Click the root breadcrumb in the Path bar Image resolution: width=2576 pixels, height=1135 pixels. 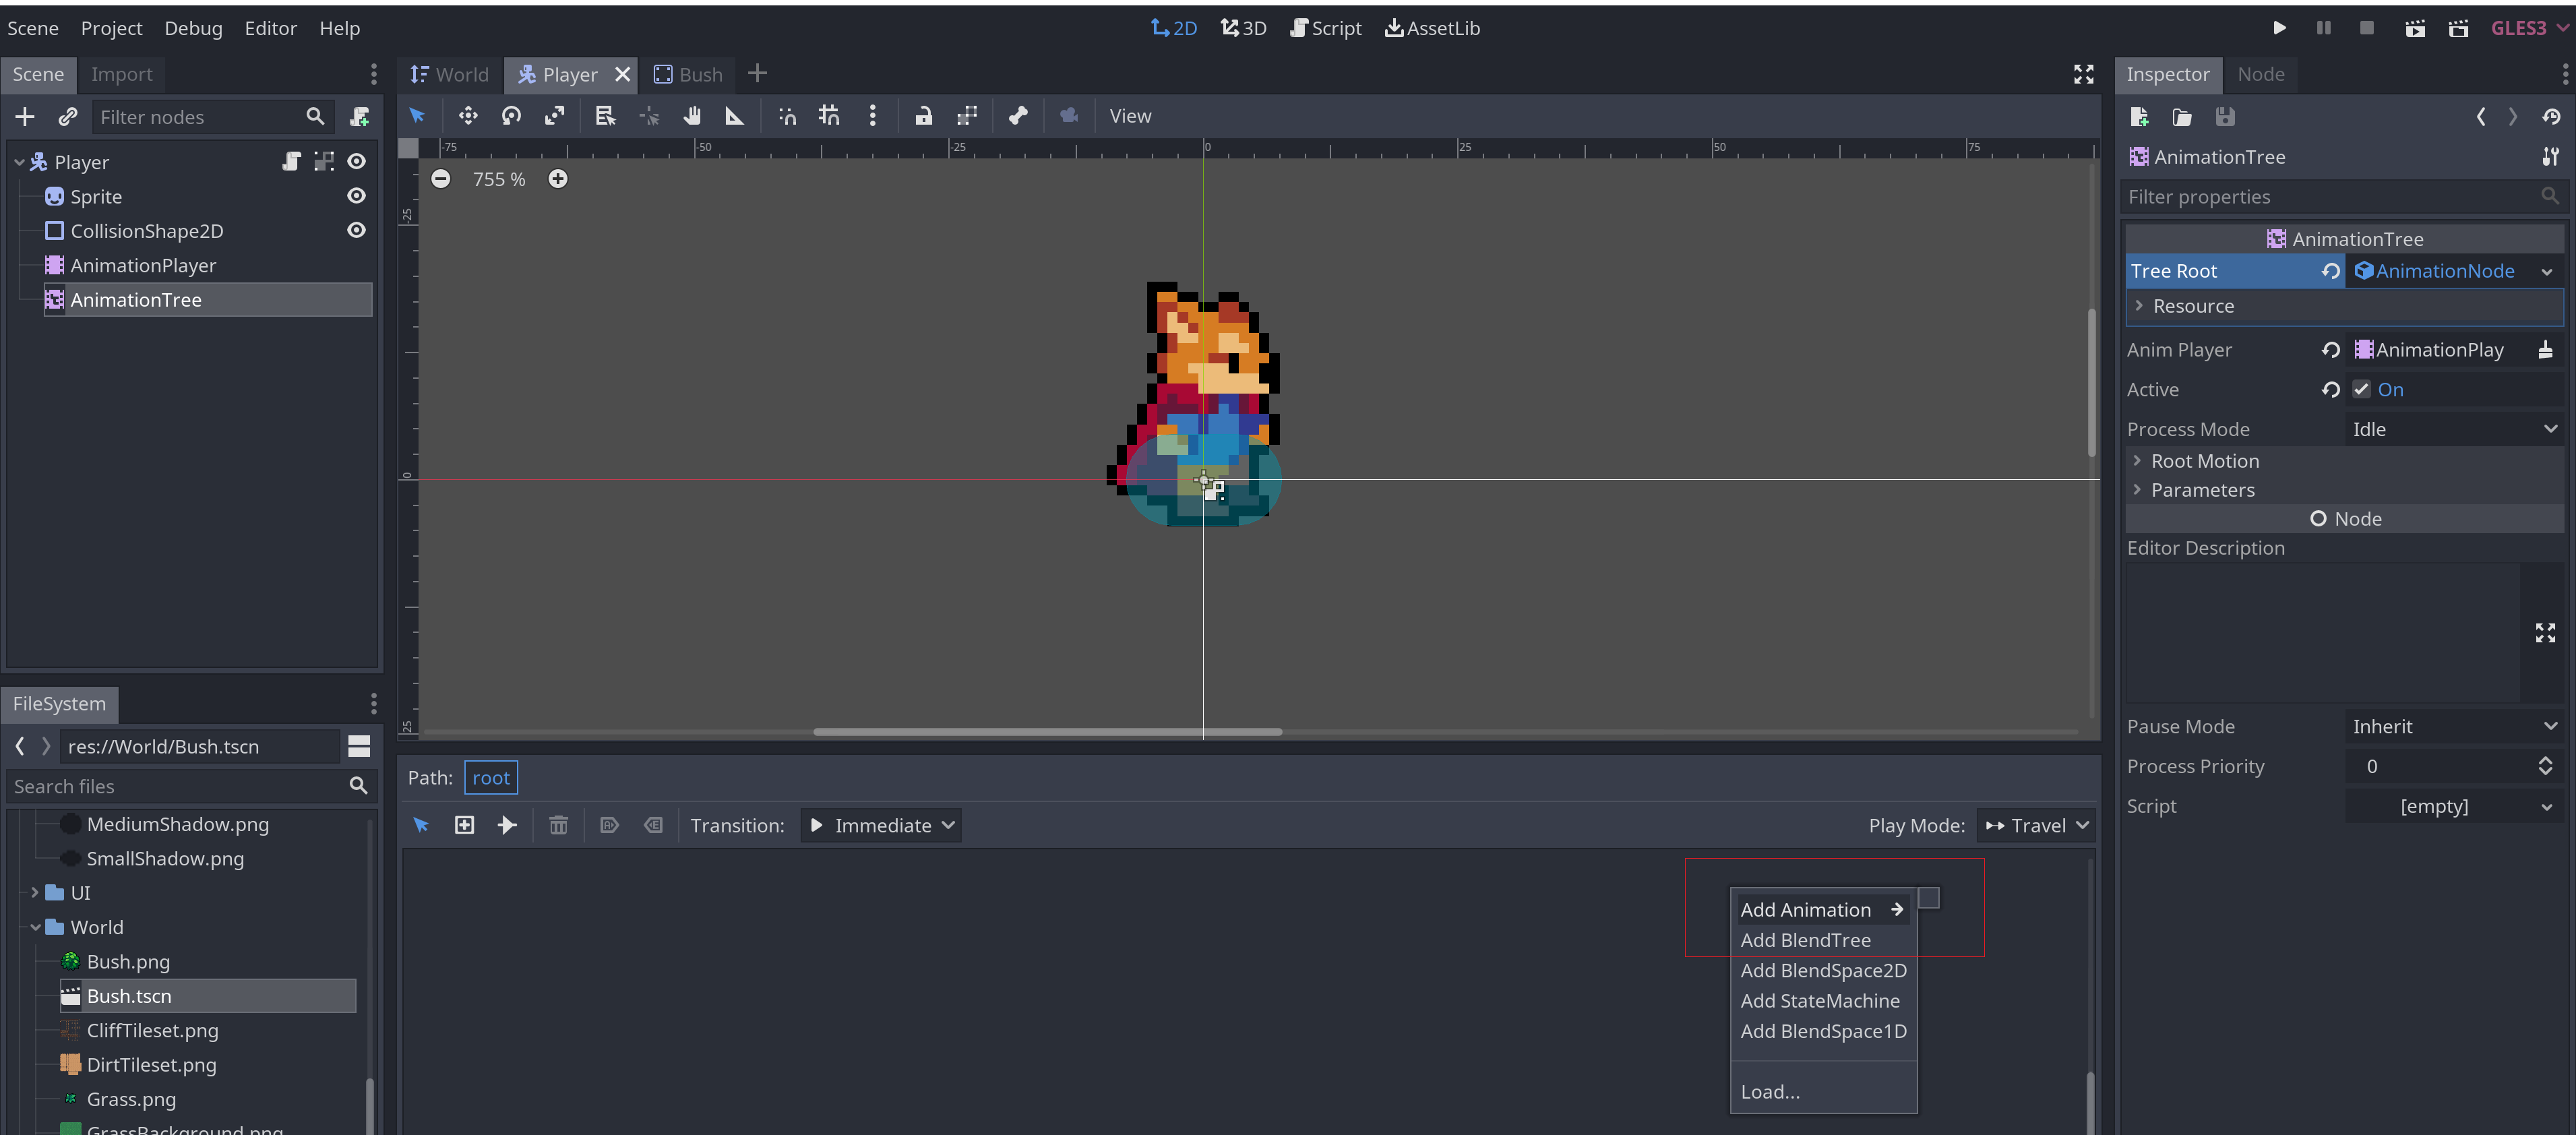point(491,777)
